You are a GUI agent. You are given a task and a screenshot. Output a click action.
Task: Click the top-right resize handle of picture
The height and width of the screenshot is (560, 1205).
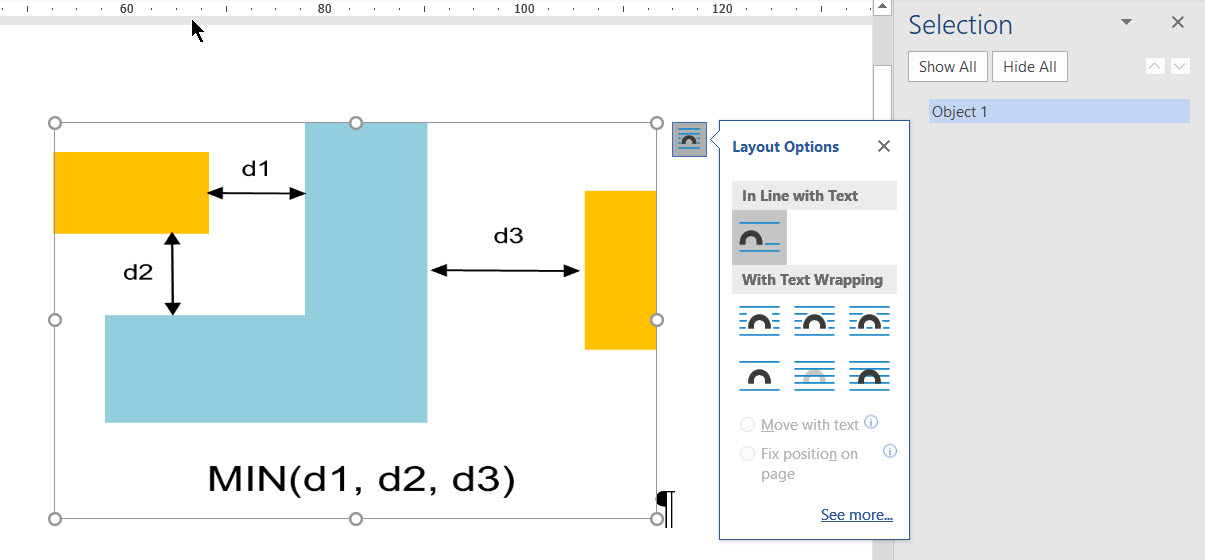click(x=657, y=123)
